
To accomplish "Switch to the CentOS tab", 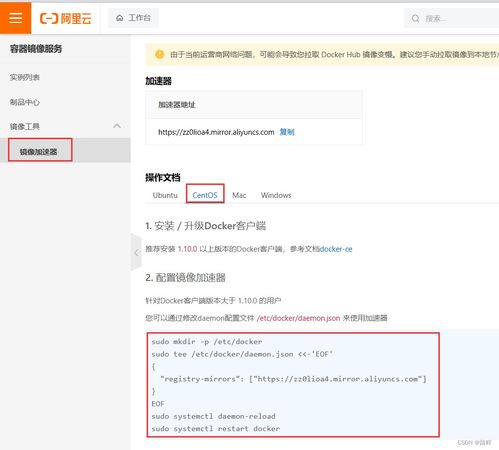I will pos(205,195).
